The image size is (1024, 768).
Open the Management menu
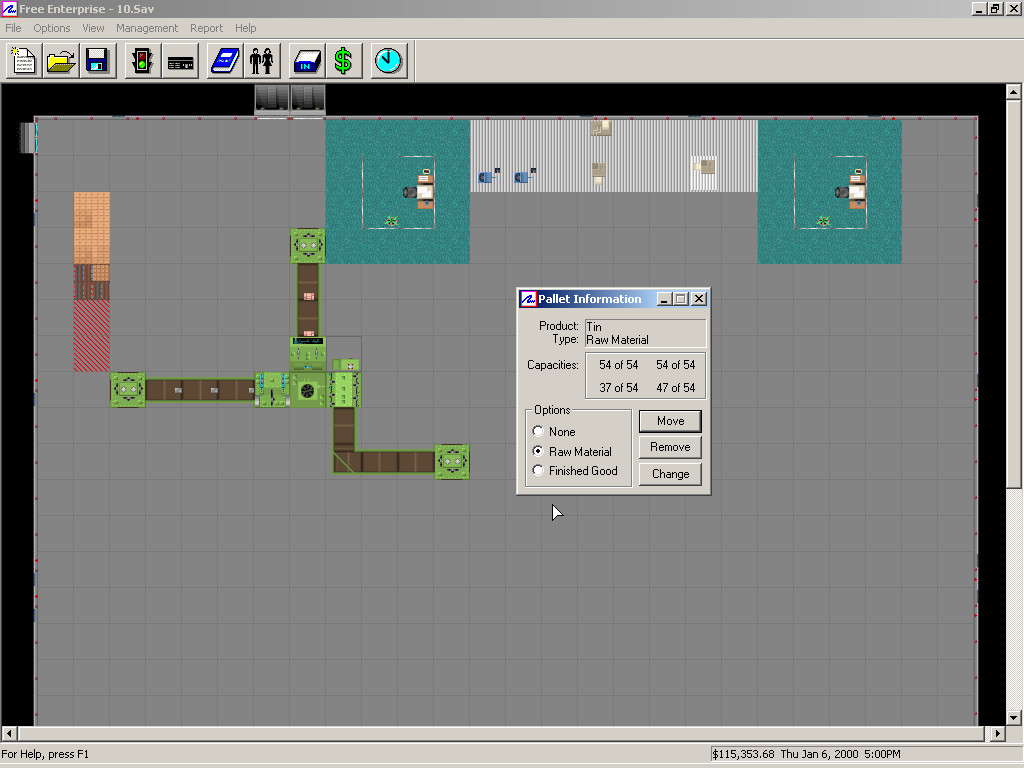pos(147,28)
